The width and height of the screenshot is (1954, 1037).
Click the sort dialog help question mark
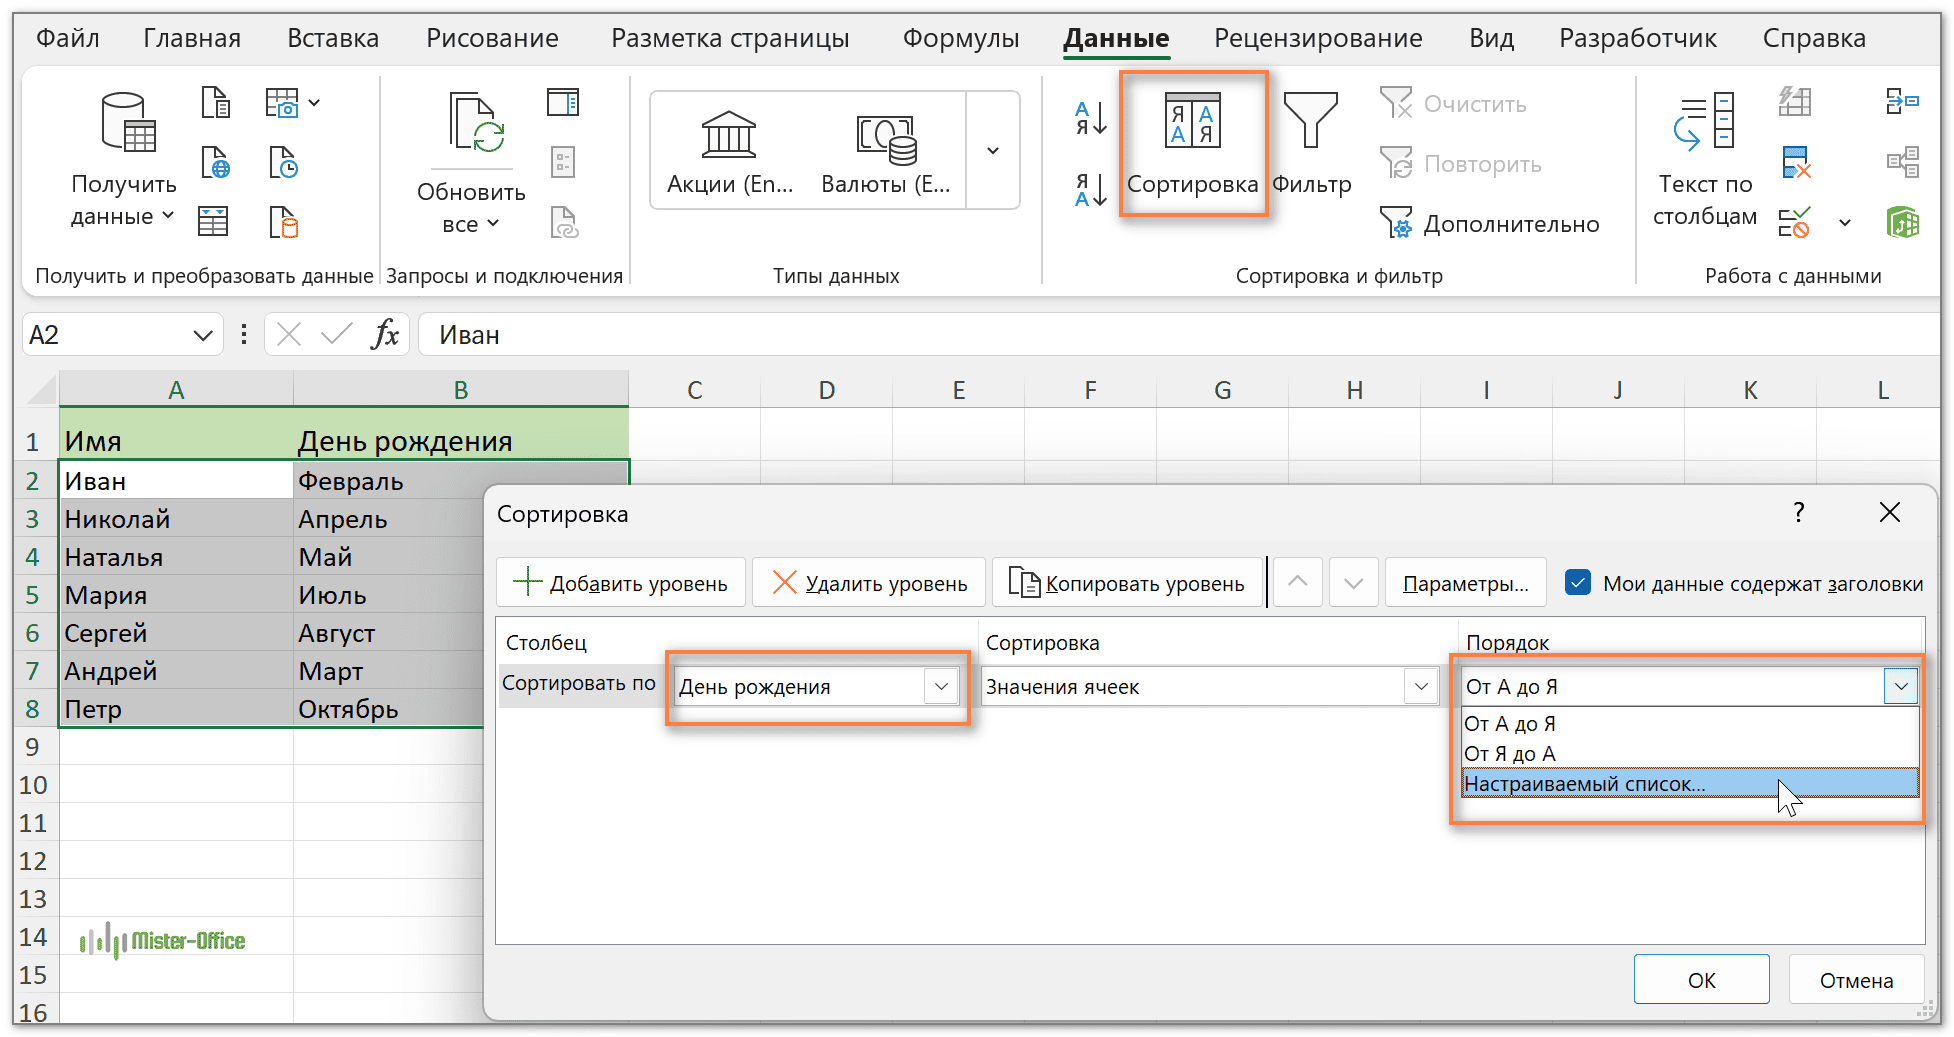1798,513
